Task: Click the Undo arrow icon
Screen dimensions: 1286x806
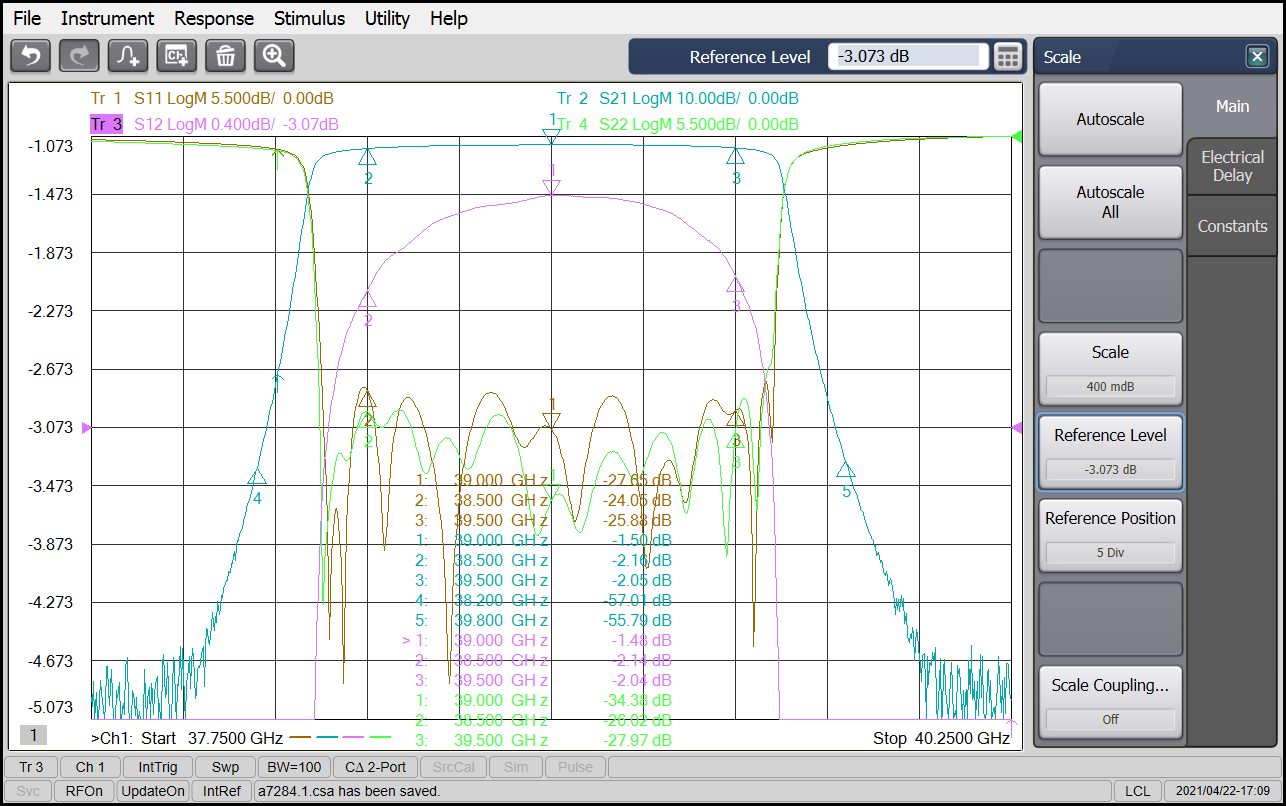Action: (x=30, y=56)
